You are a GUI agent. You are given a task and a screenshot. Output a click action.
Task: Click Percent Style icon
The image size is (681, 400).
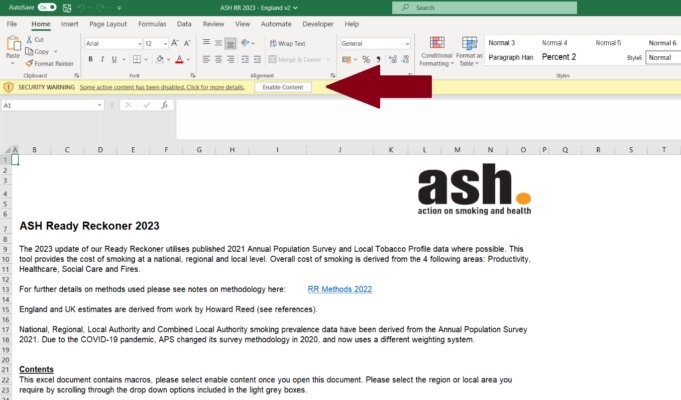pos(366,60)
